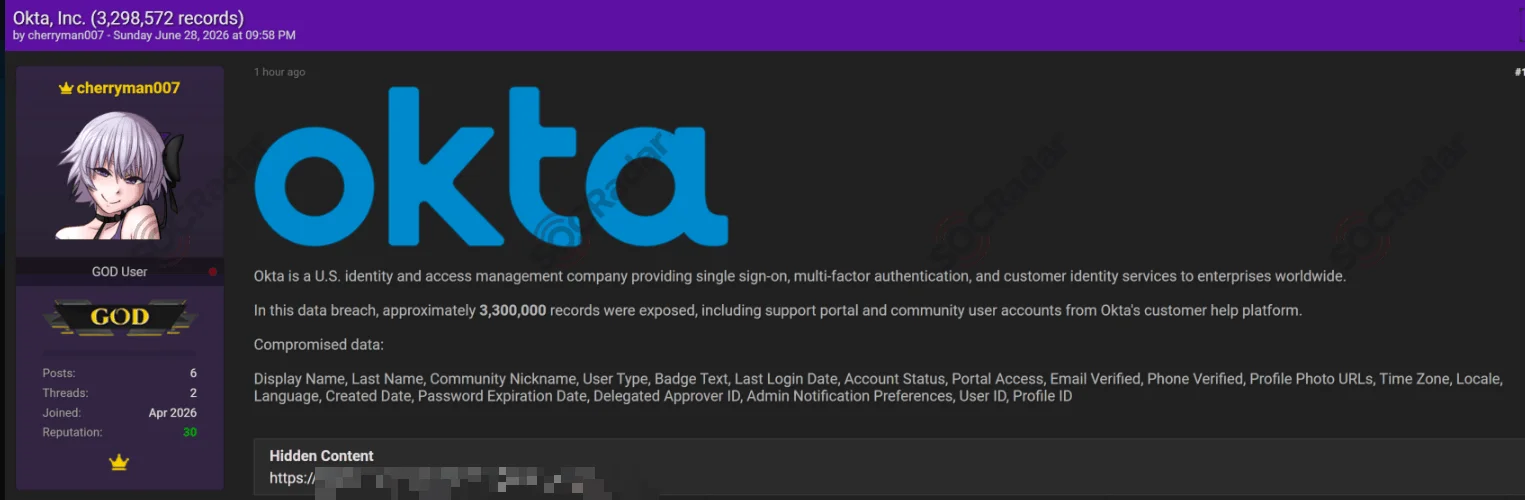Click the Threads count 2

tap(193, 393)
